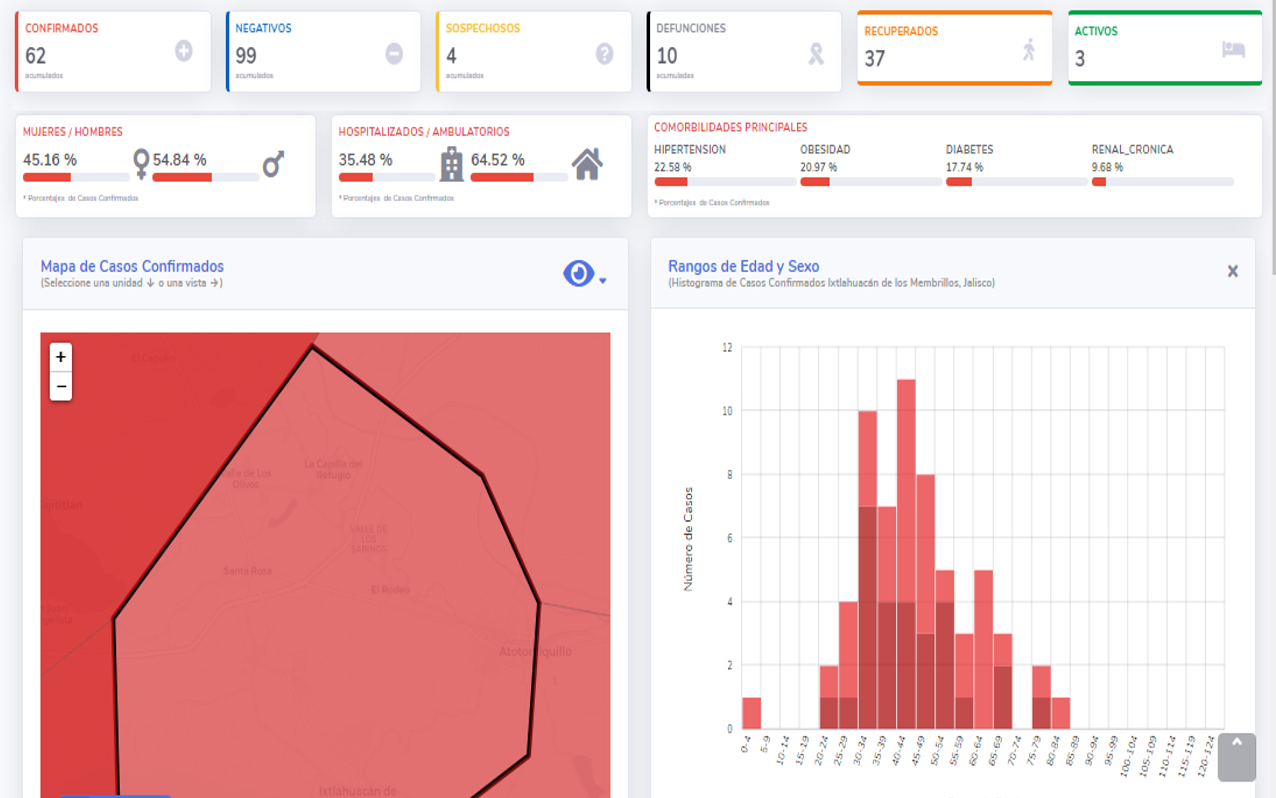Toggle the map view eye icon
1276x798 pixels.
[578, 273]
